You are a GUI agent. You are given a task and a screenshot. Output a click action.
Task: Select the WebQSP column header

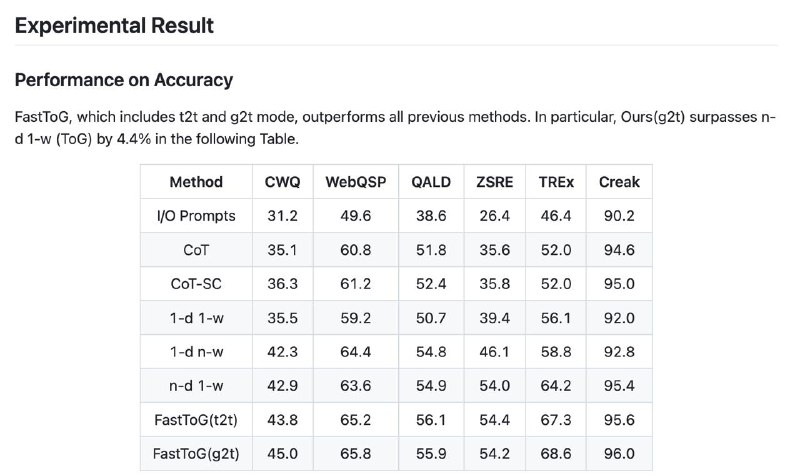tap(356, 182)
